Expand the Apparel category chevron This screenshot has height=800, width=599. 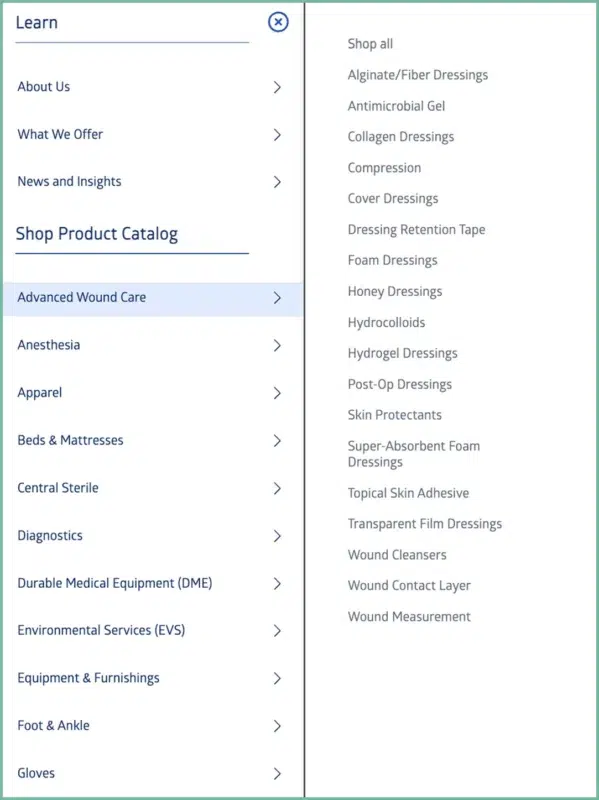pos(276,392)
